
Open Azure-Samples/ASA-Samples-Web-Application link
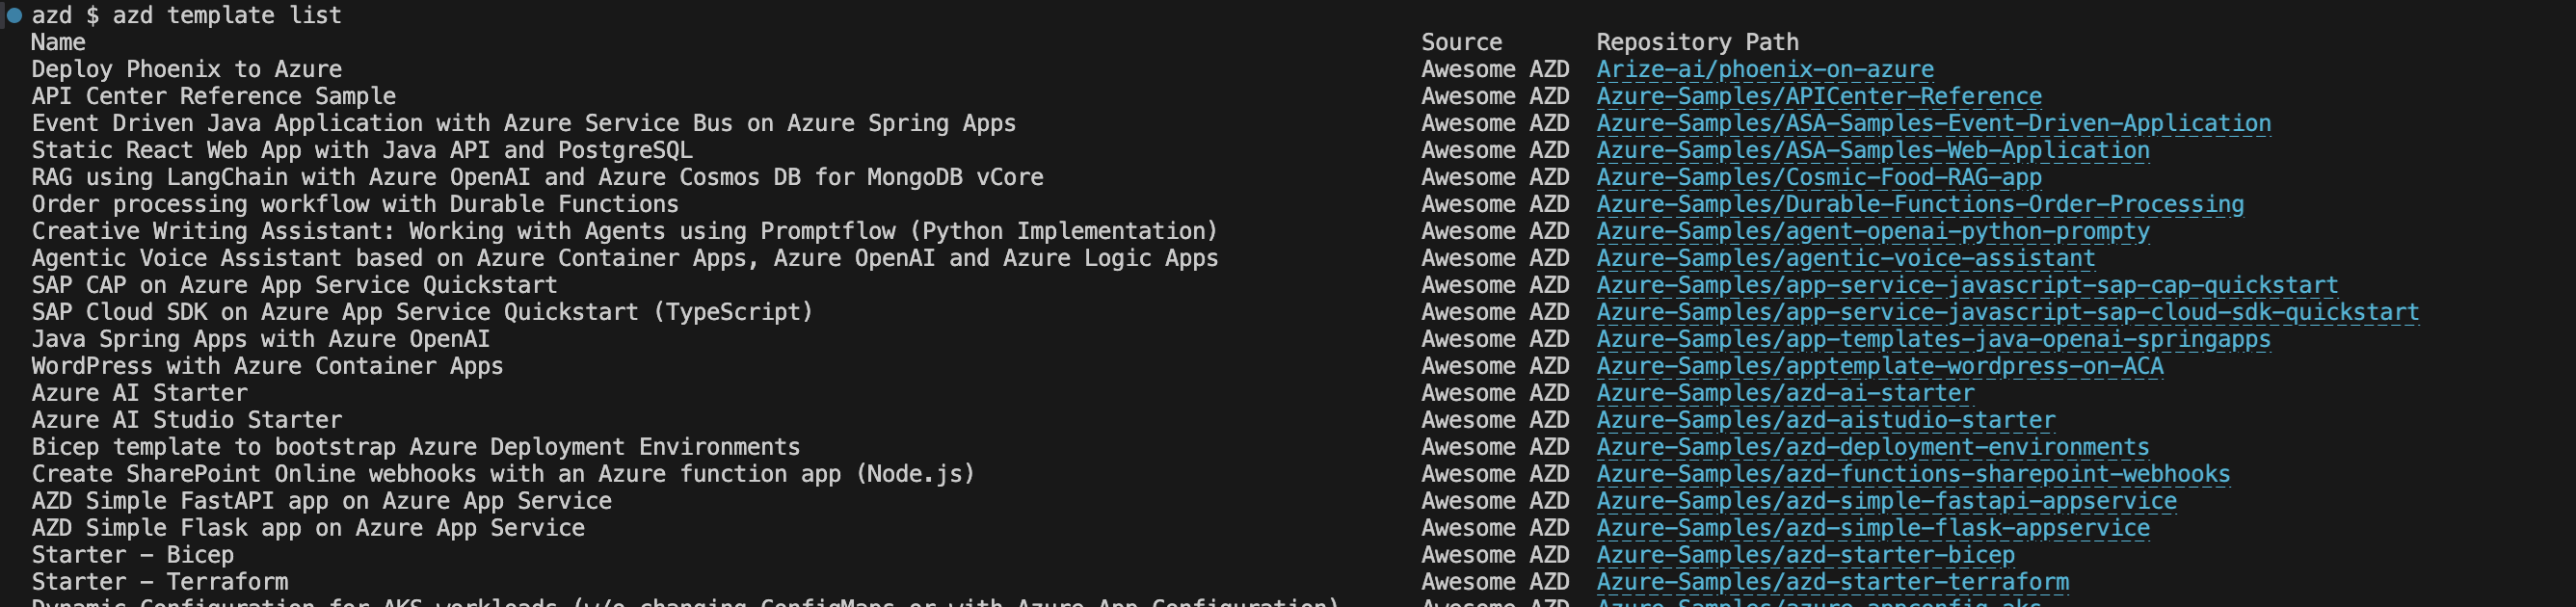tap(1873, 150)
